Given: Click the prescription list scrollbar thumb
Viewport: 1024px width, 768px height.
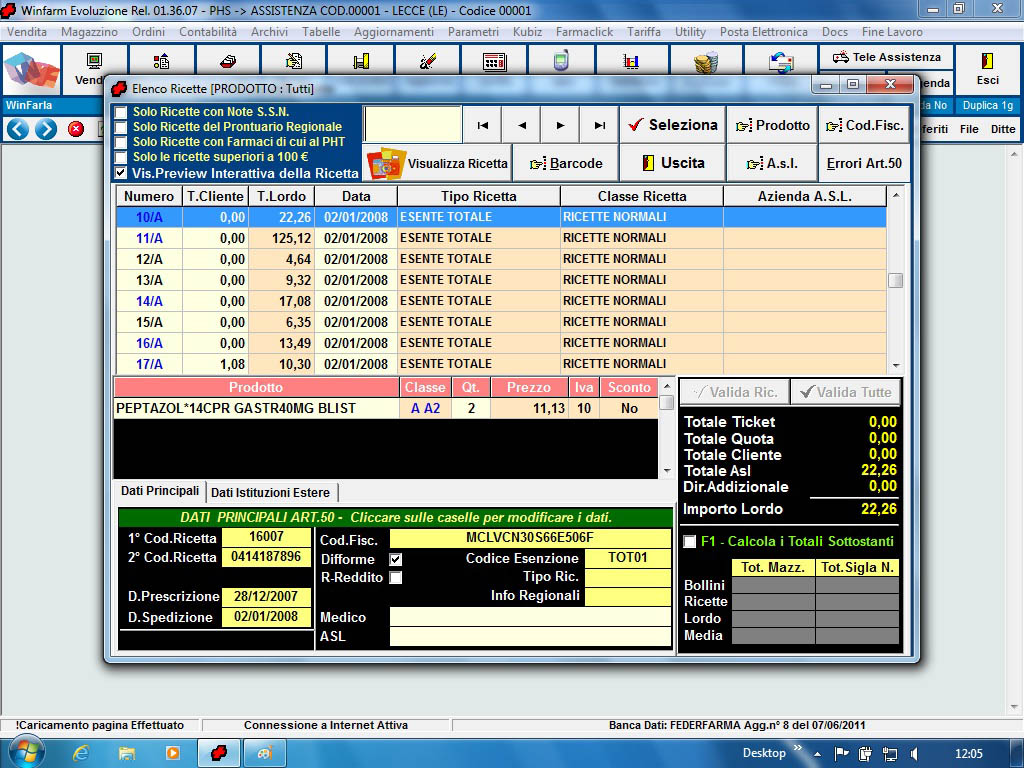Looking at the screenshot, I should [x=895, y=281].
